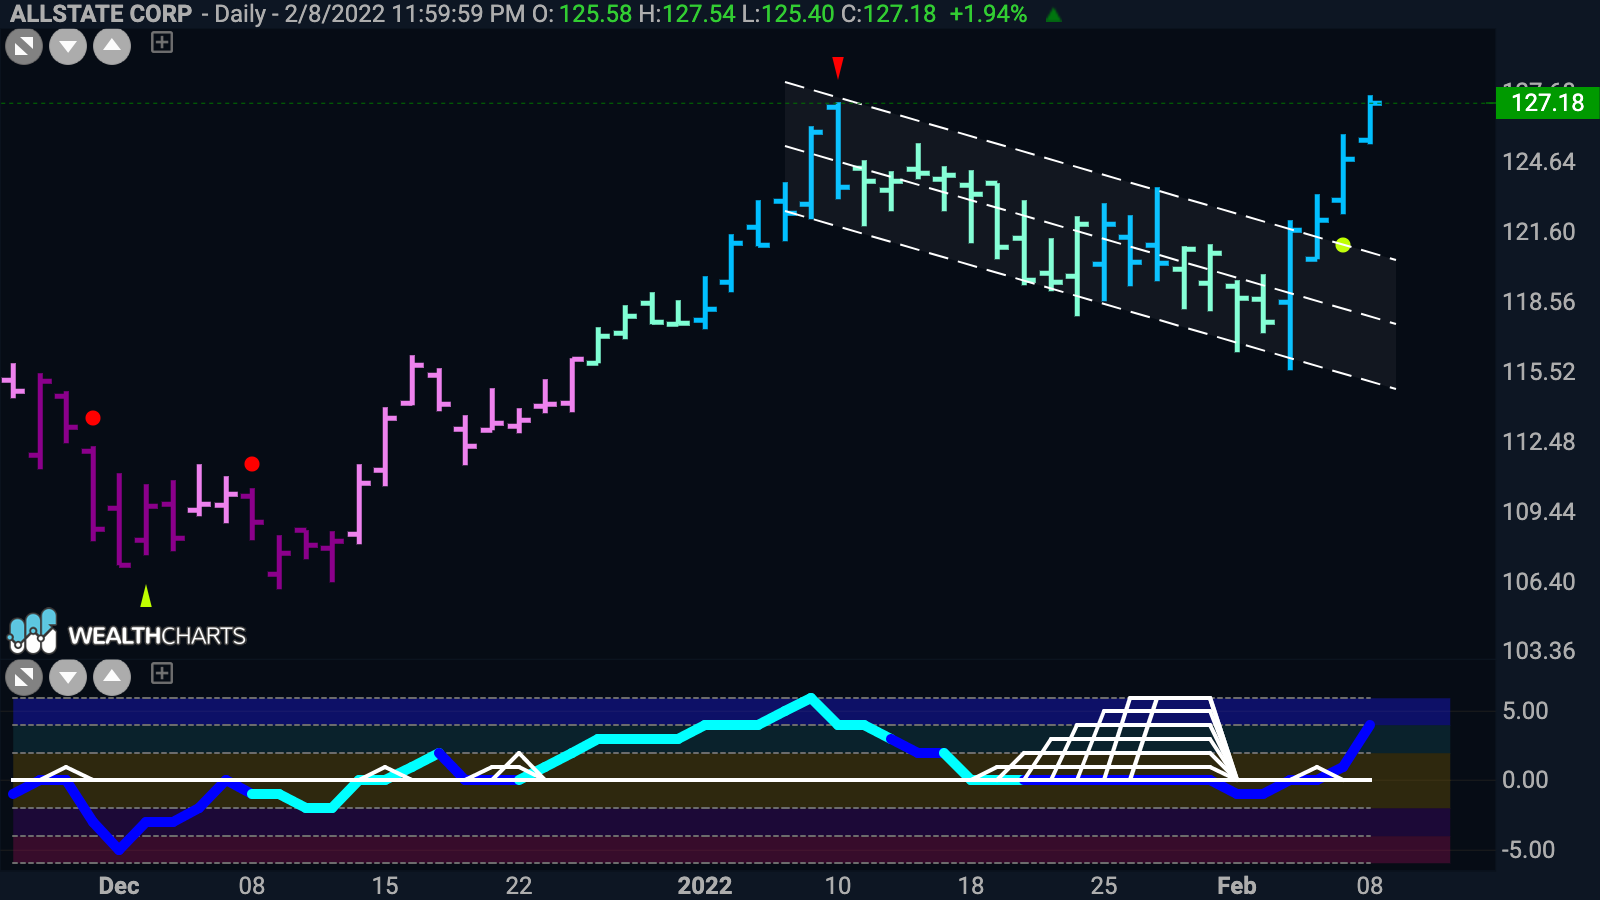The width and height of the screenshot is (1600, 900).
Task: Click the yellow dot marker near 121.60
Action: (x=1342, y=245)
